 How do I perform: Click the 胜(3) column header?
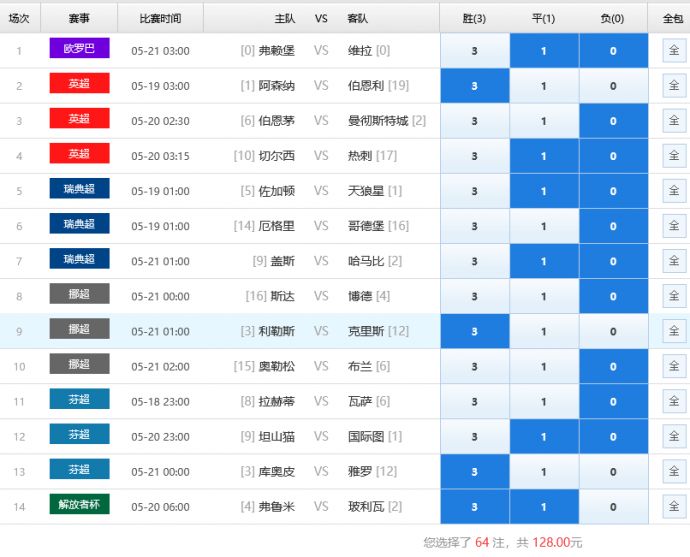(x=474, y=18)
